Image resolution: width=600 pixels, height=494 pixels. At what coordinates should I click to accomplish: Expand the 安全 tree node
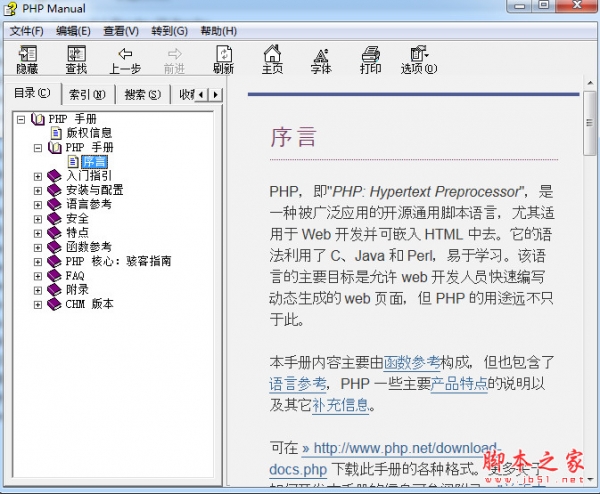pos(38,219)
